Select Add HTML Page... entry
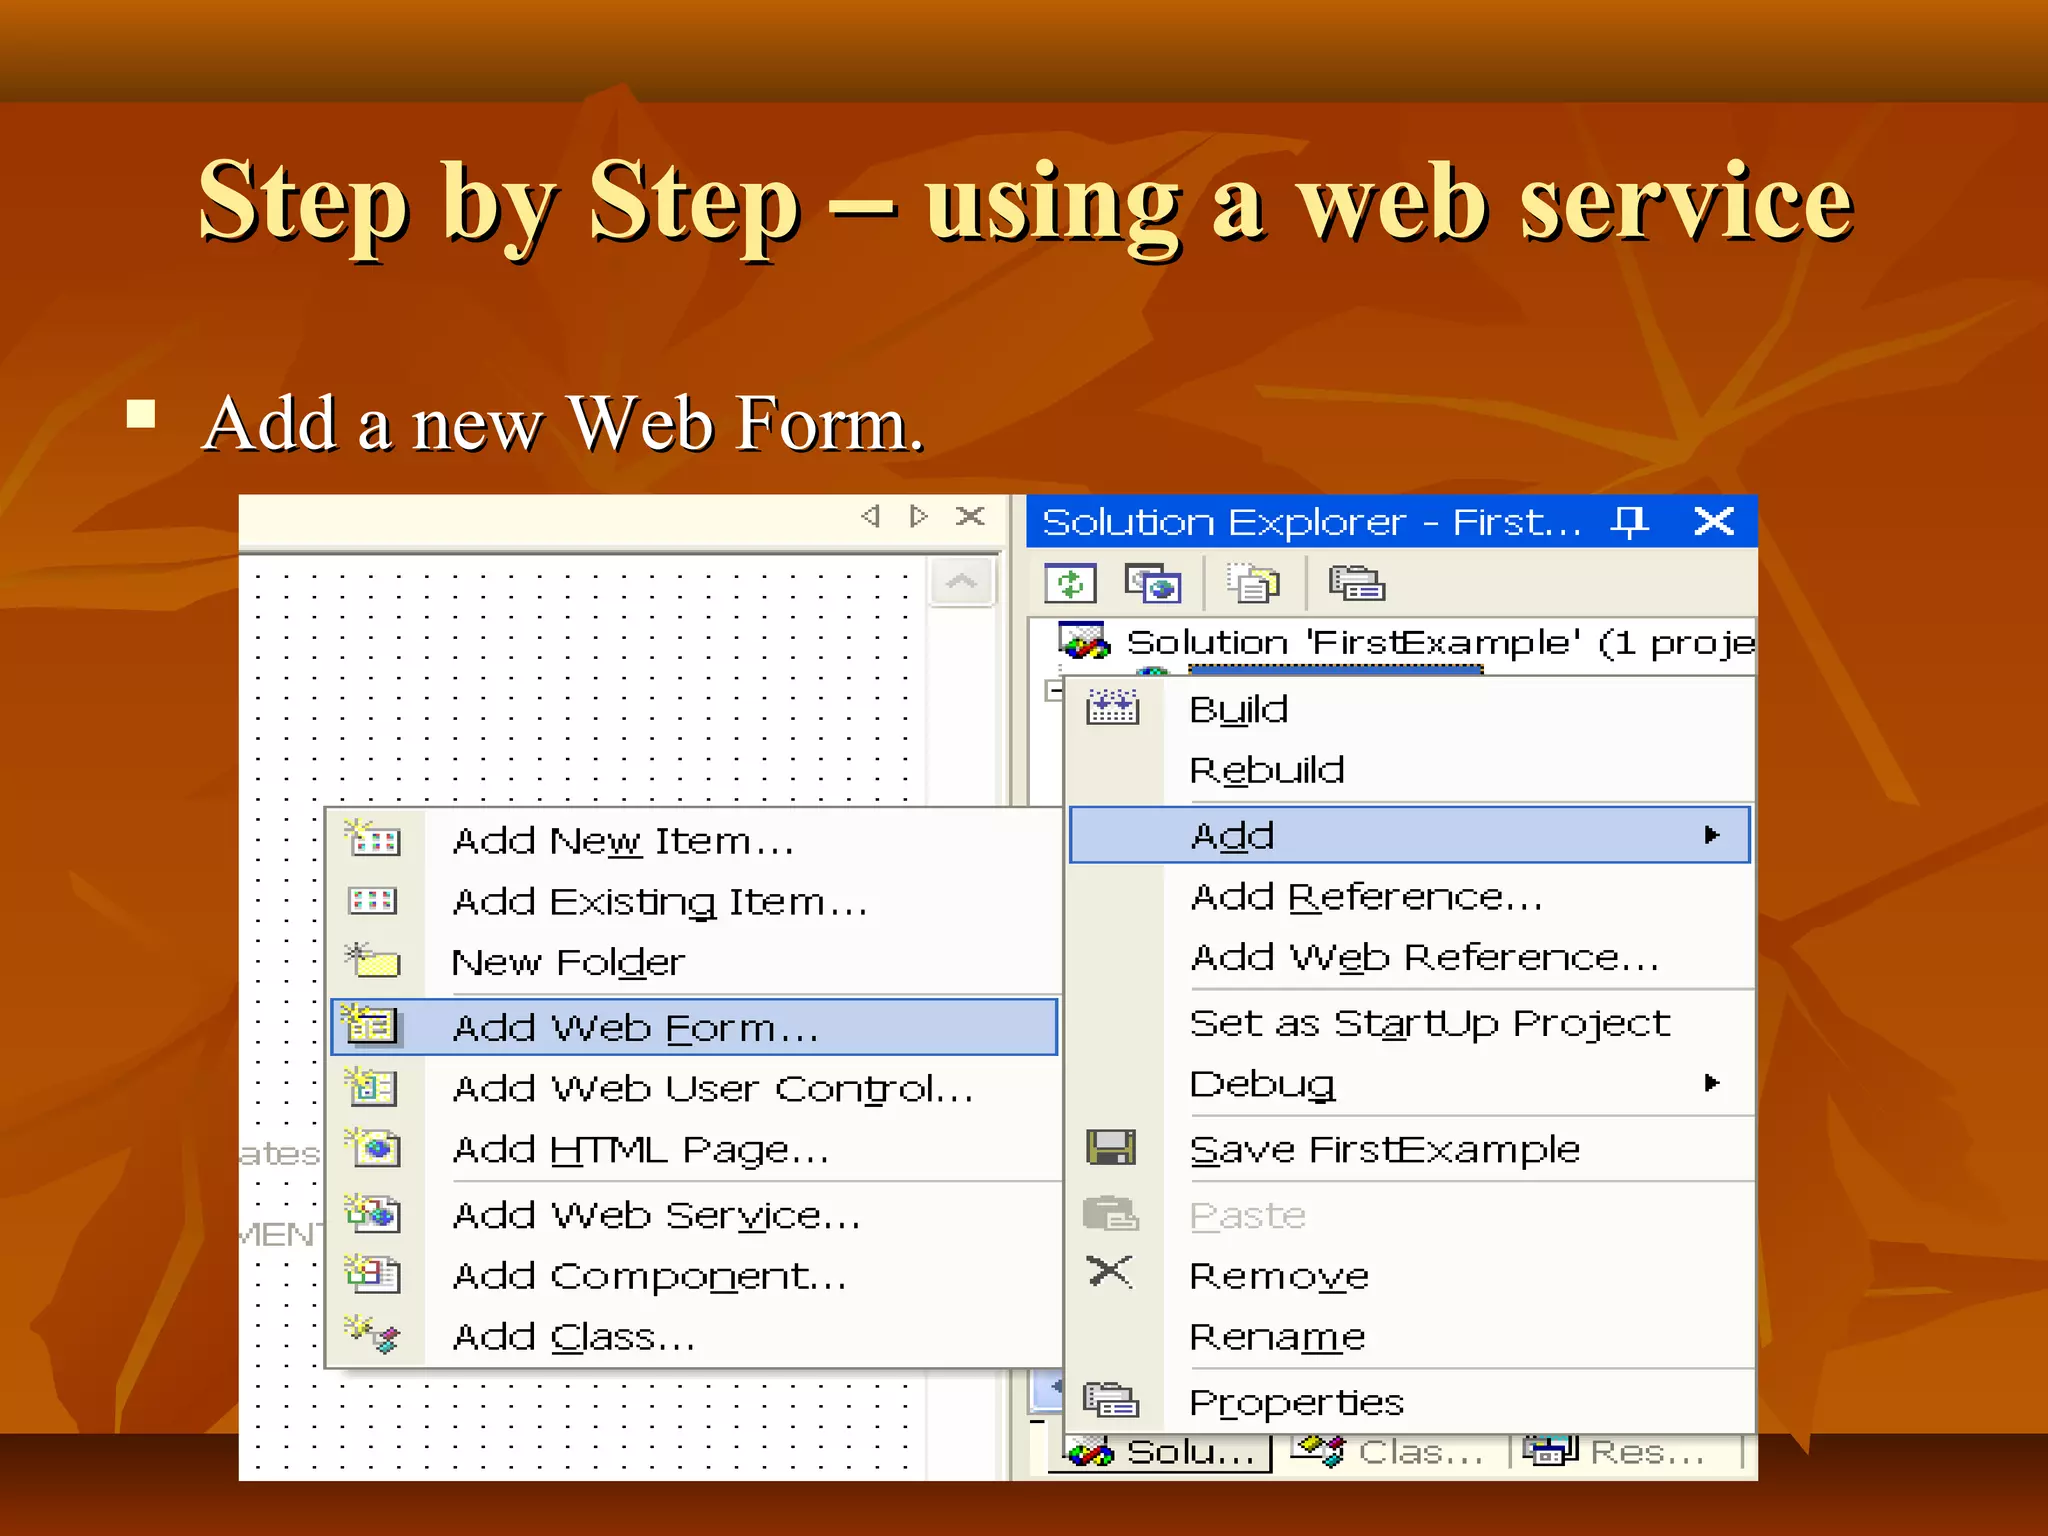The image size is (2048, 1536). click(694, 1150)
